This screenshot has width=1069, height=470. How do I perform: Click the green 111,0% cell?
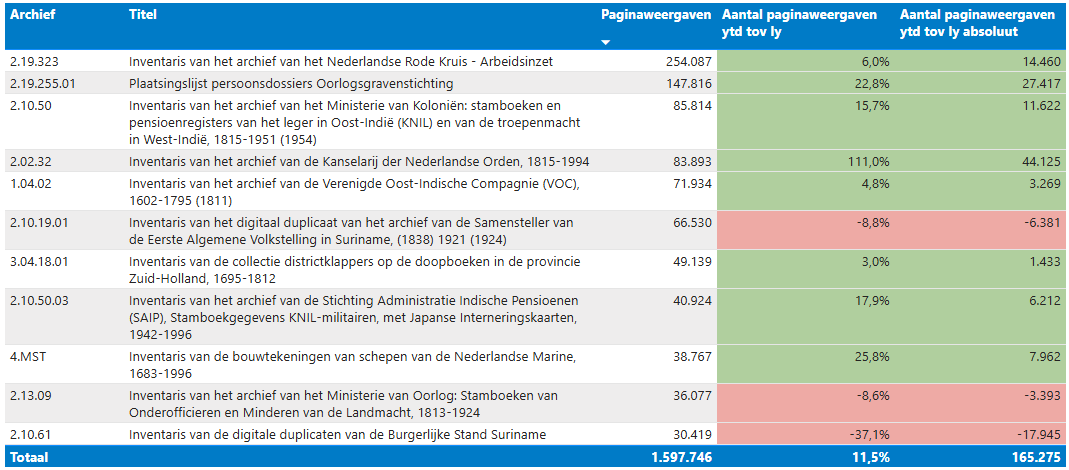[x=868, y=161]
